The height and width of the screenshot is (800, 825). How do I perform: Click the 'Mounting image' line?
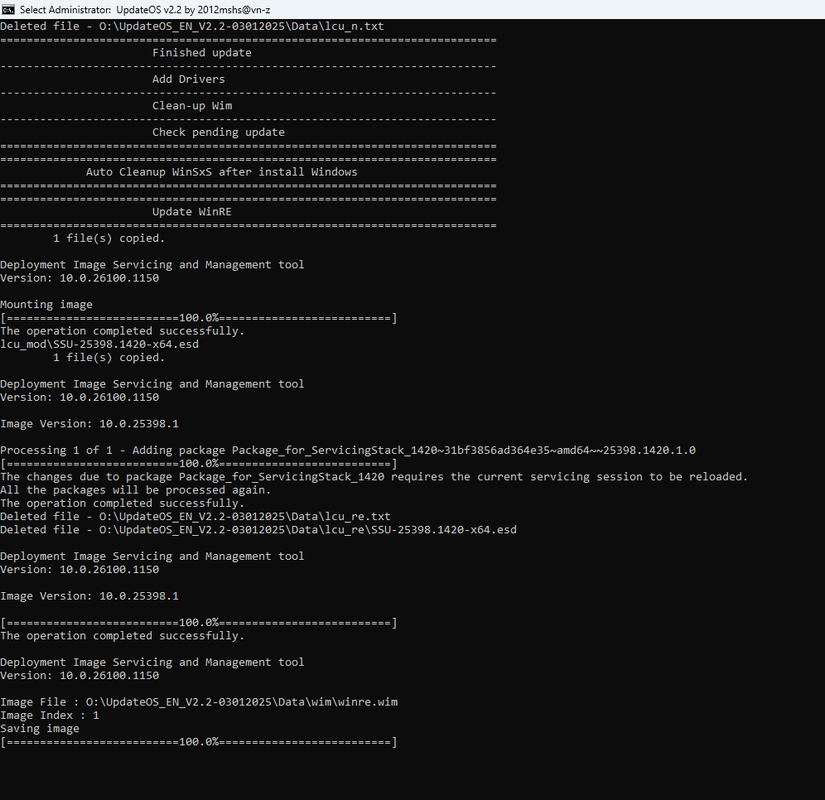46,304
